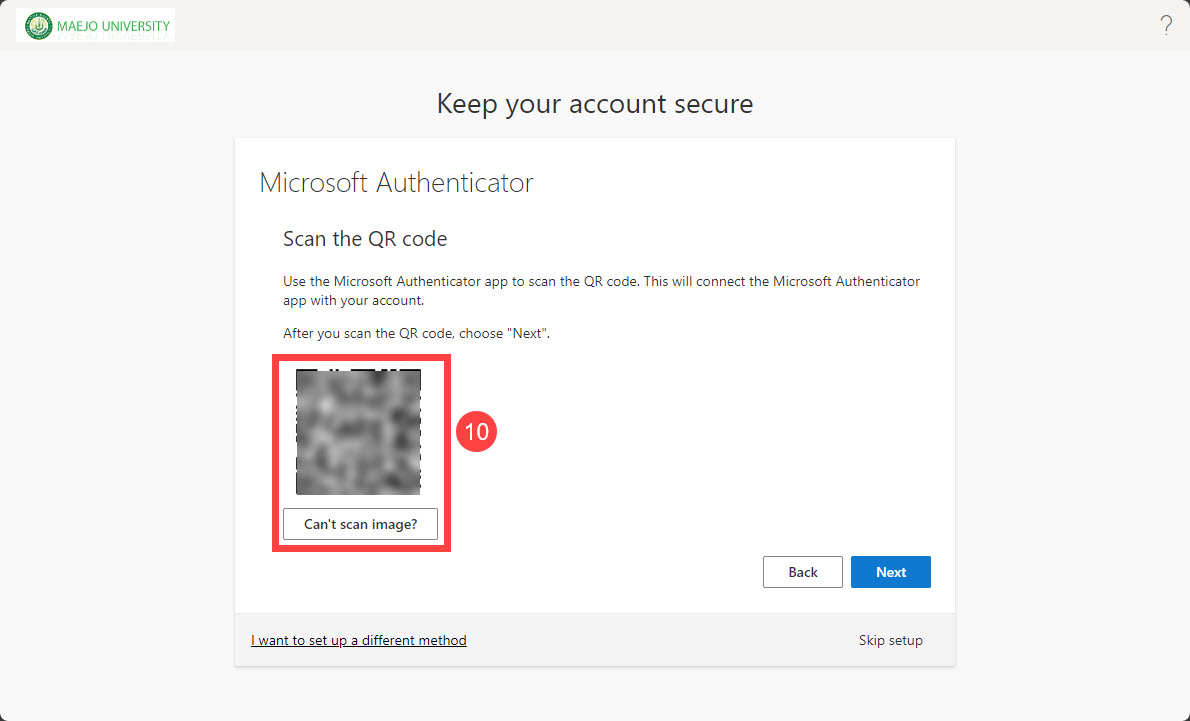Click the "Scan the QR code" subheading
The width and height of the screenshot is (1190, 721).
click(x=365, y=239)
